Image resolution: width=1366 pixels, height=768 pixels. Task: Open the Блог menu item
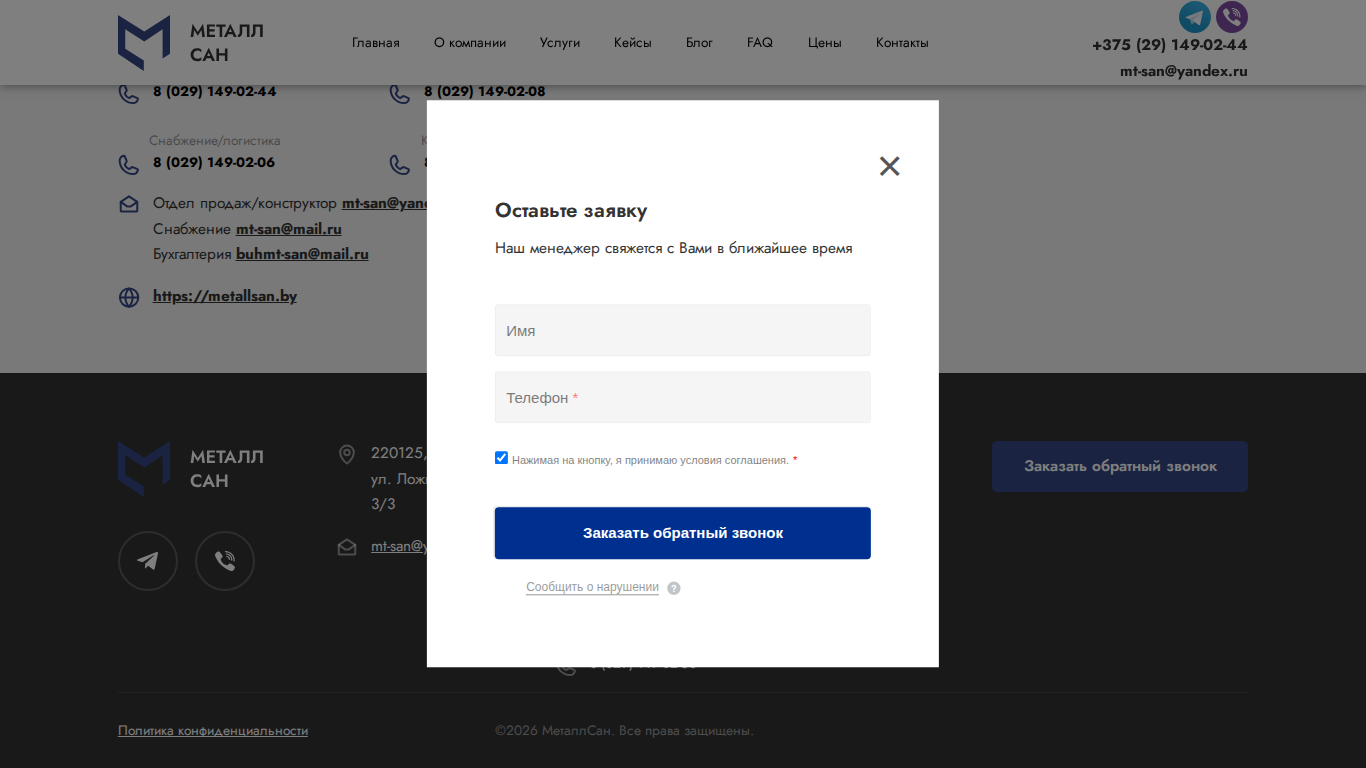[x=700, y=43]
